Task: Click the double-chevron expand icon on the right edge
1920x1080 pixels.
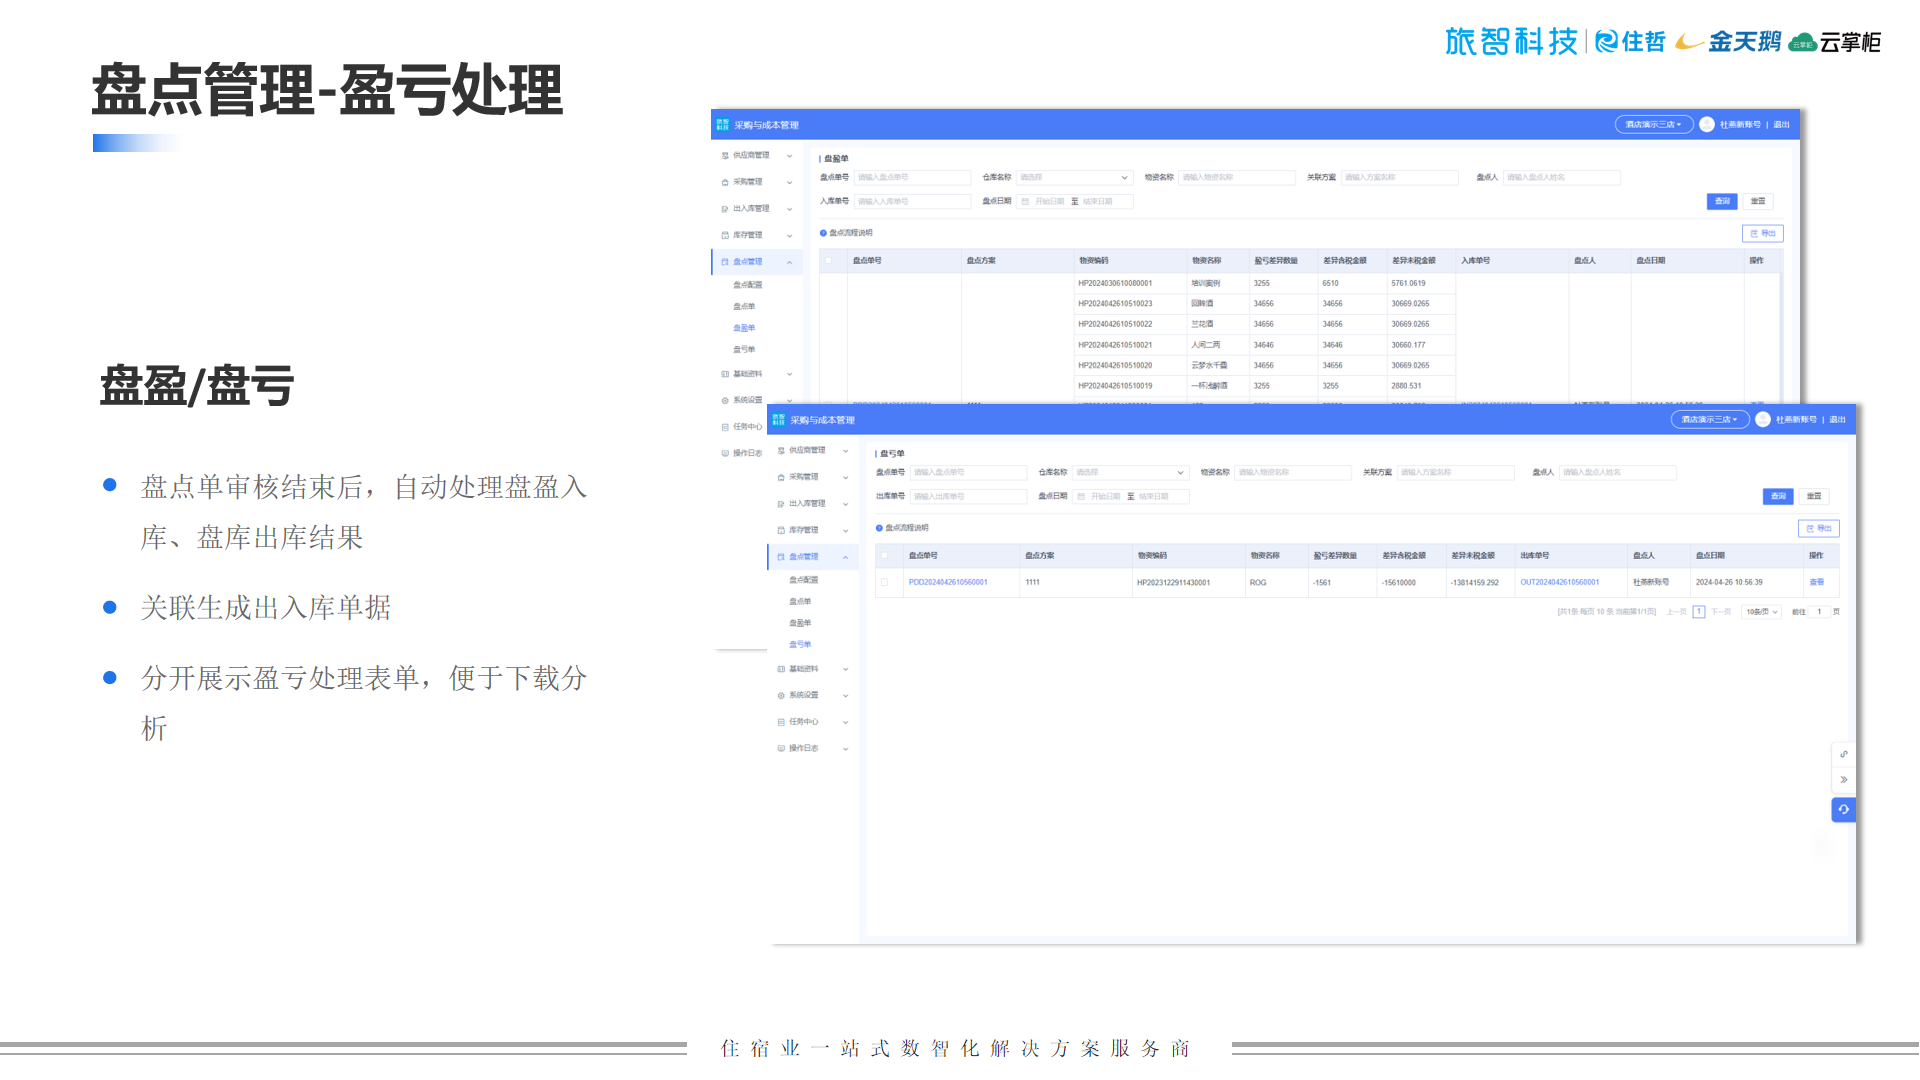Action: [1843, 780]
